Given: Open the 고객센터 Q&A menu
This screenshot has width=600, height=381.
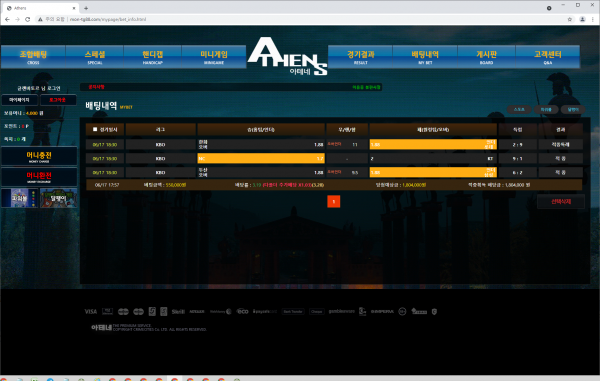Looking at the screenshot, I should point(548,57).
